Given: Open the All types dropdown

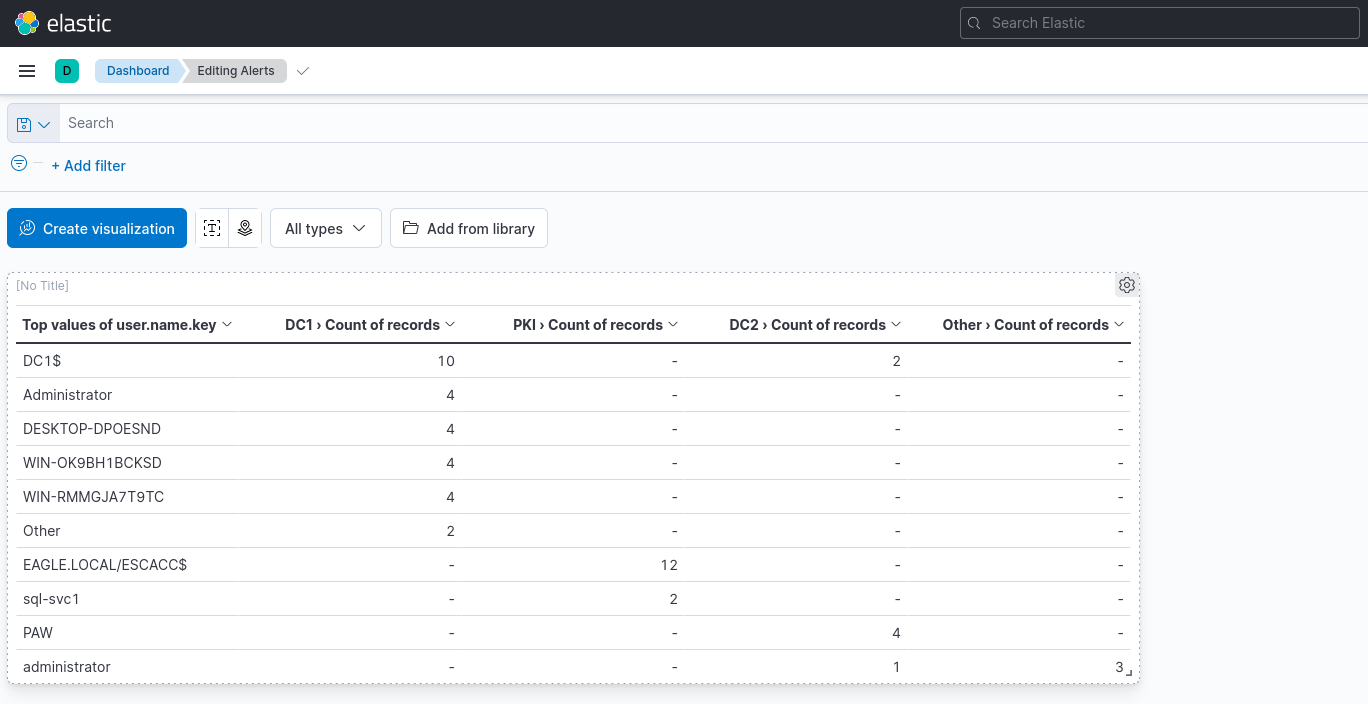Looking at the screenshot, I should coord(325,228).
